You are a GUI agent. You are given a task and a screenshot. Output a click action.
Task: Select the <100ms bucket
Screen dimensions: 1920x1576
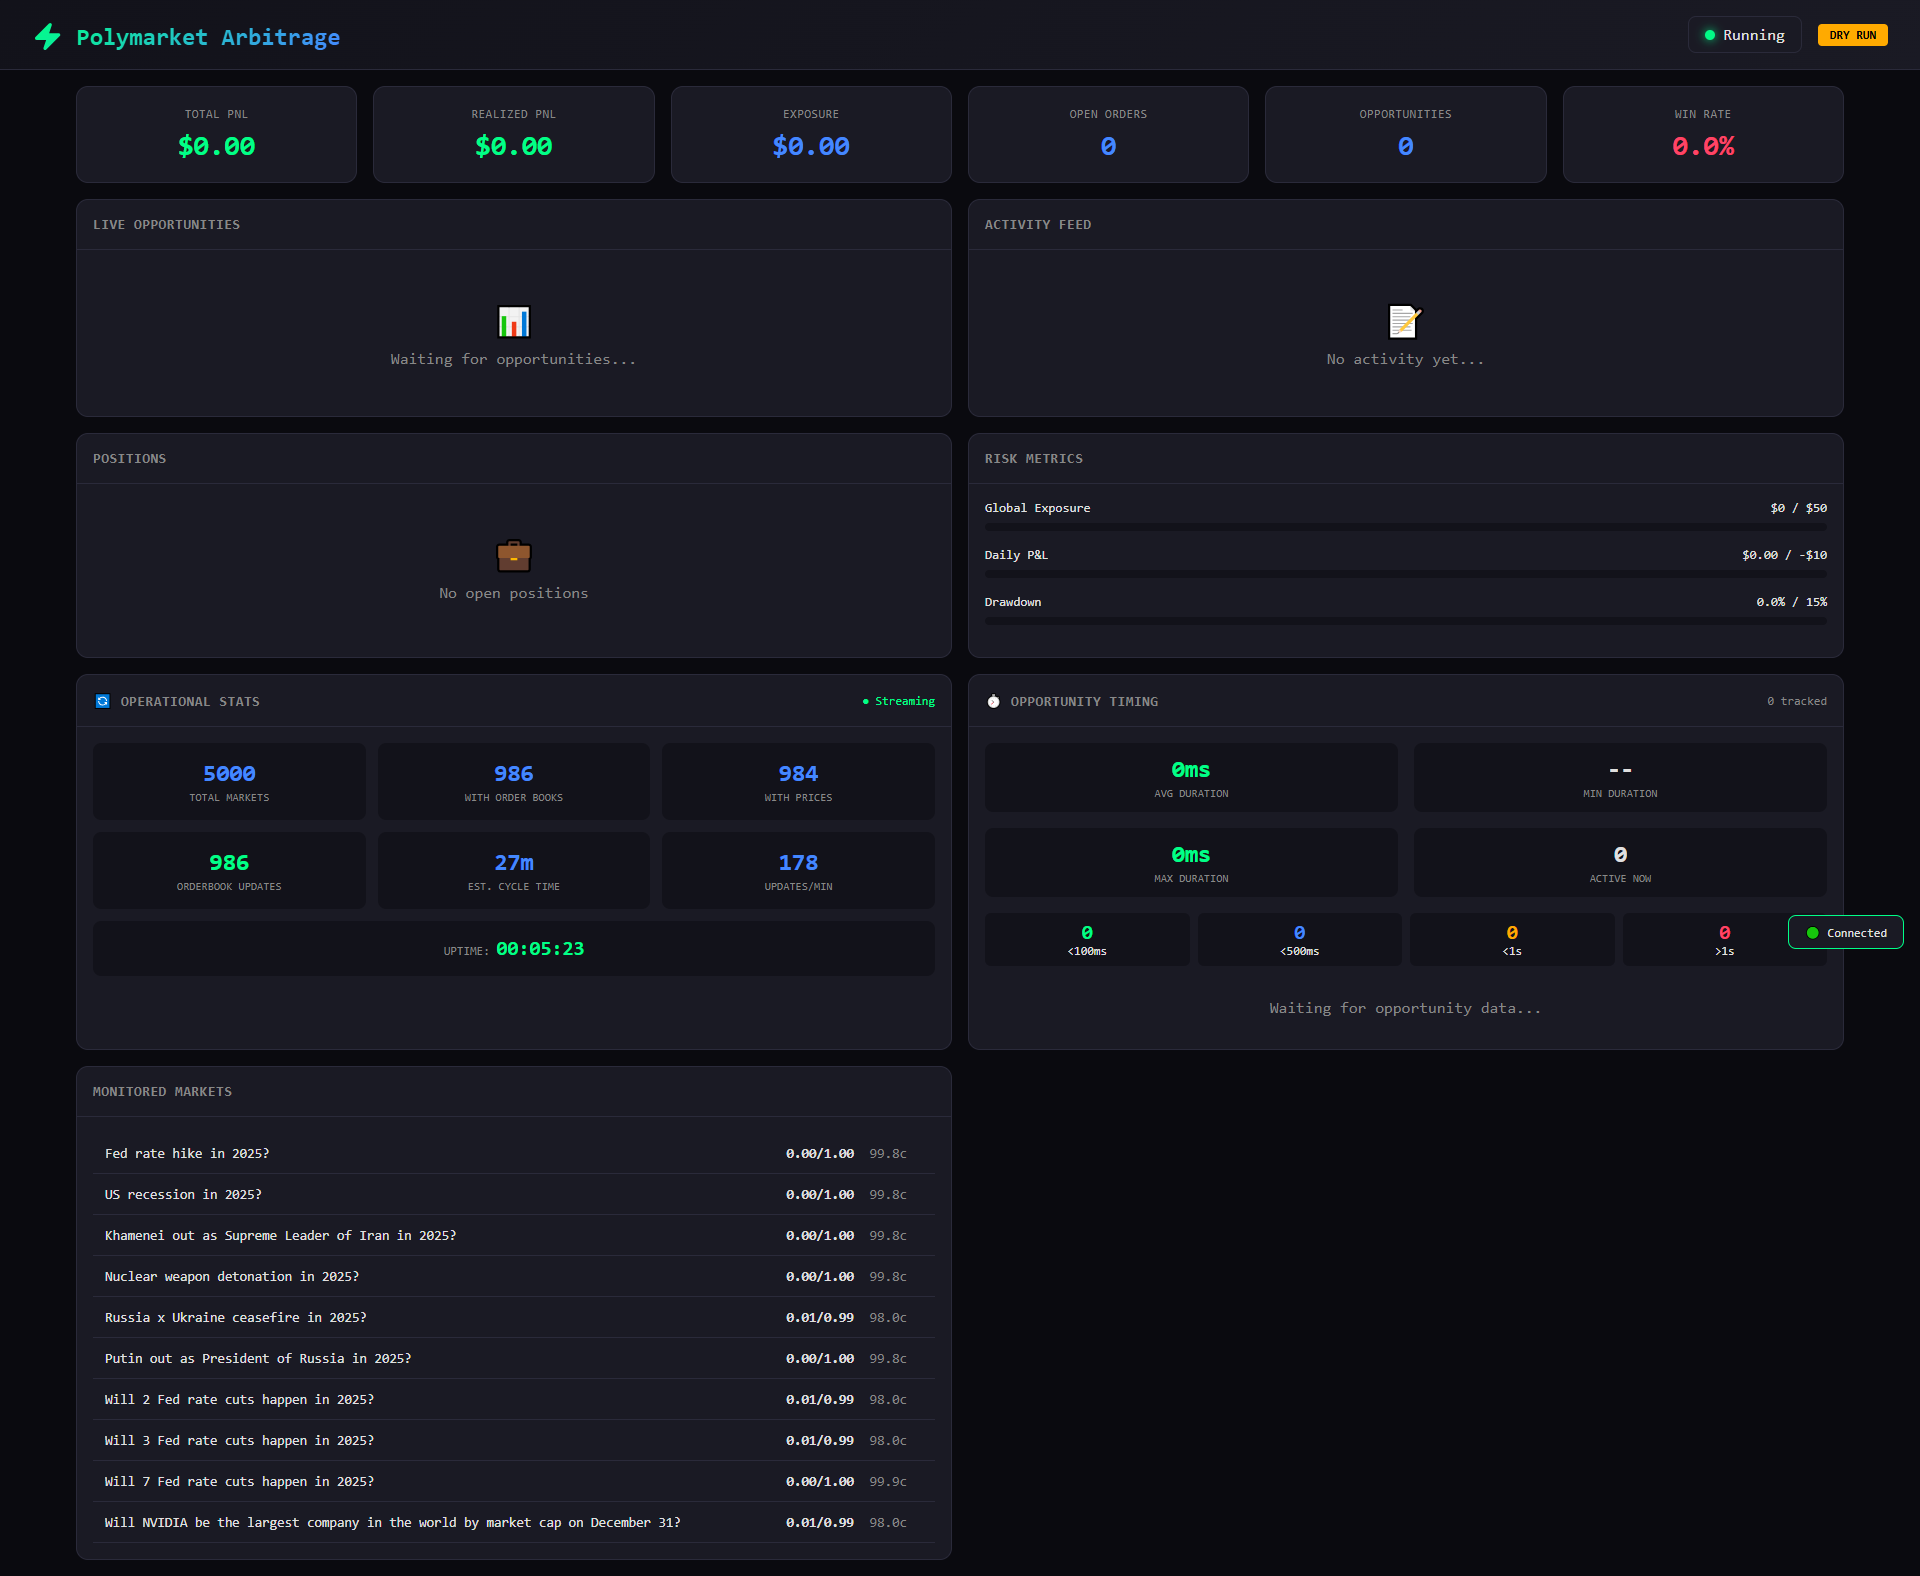pyautogui.click(x=1087, y=940)
